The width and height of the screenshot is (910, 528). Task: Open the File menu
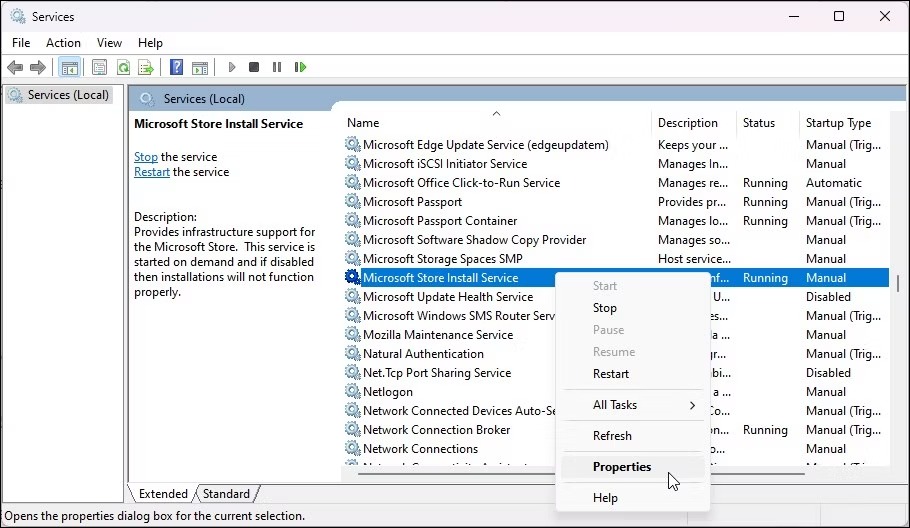[x=21, y=43]
